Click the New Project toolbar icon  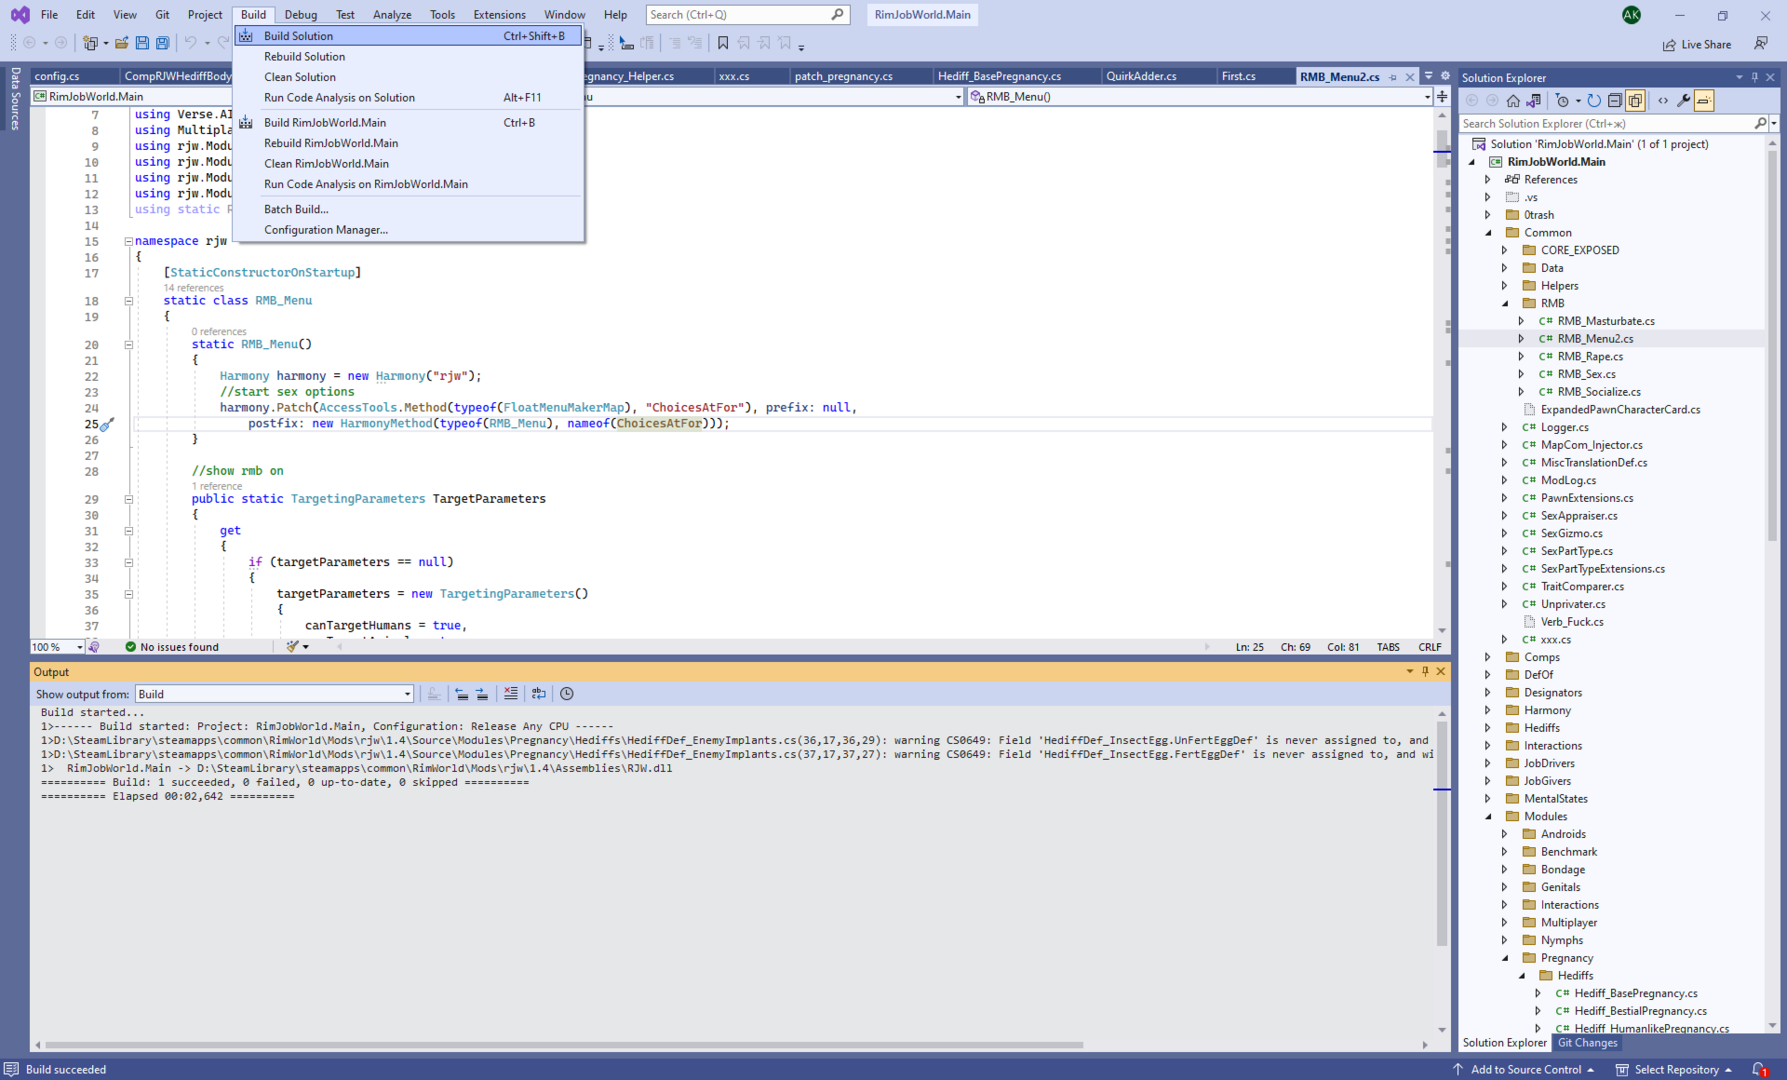[90, 43]
